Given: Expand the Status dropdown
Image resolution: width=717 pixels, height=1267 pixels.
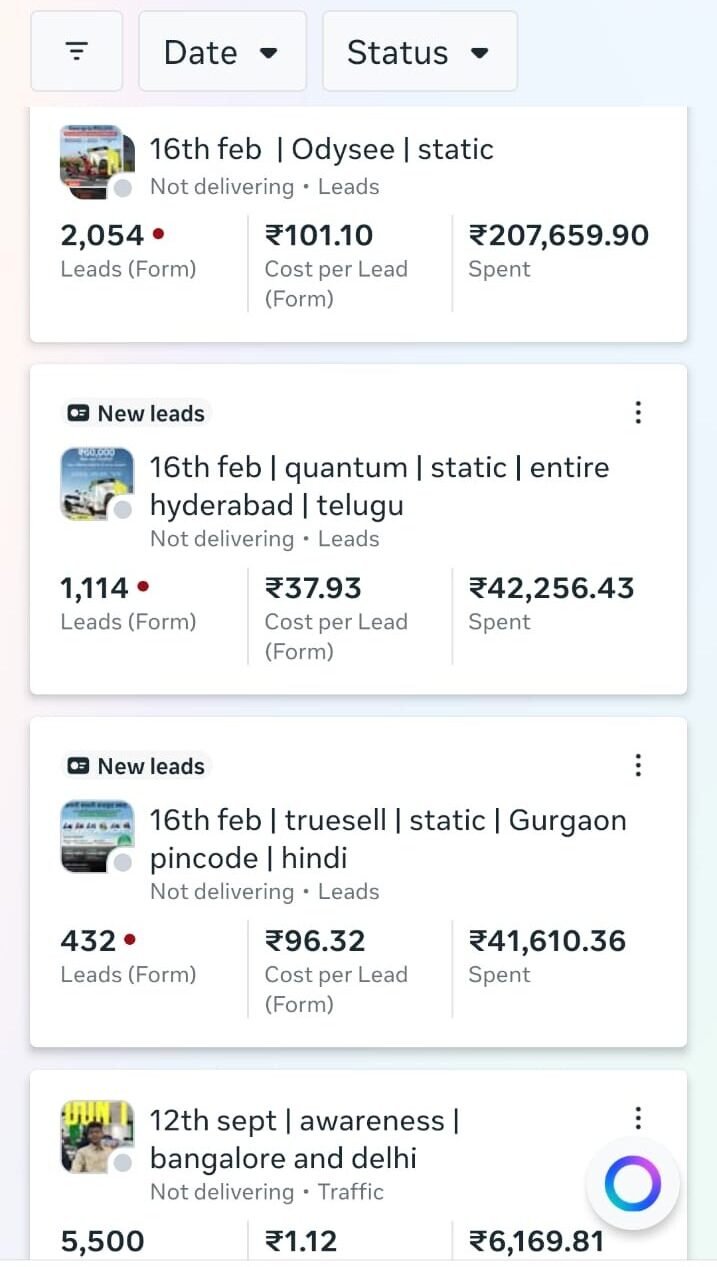Looking at the screenshot, I should tap(419, 51).
